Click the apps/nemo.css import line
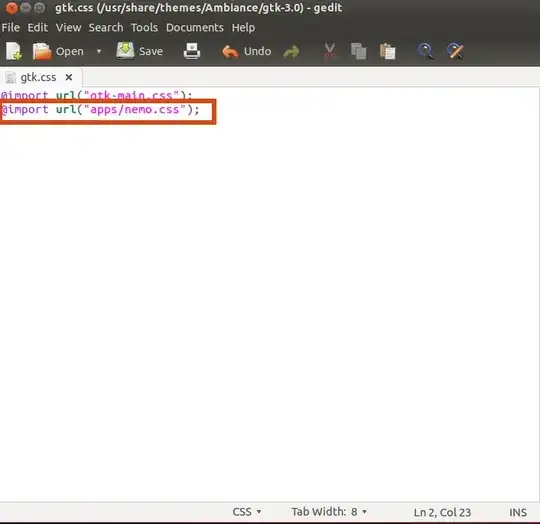Image resolution: width=540 pixels, height=524 pixels. [x=100, y=110]
